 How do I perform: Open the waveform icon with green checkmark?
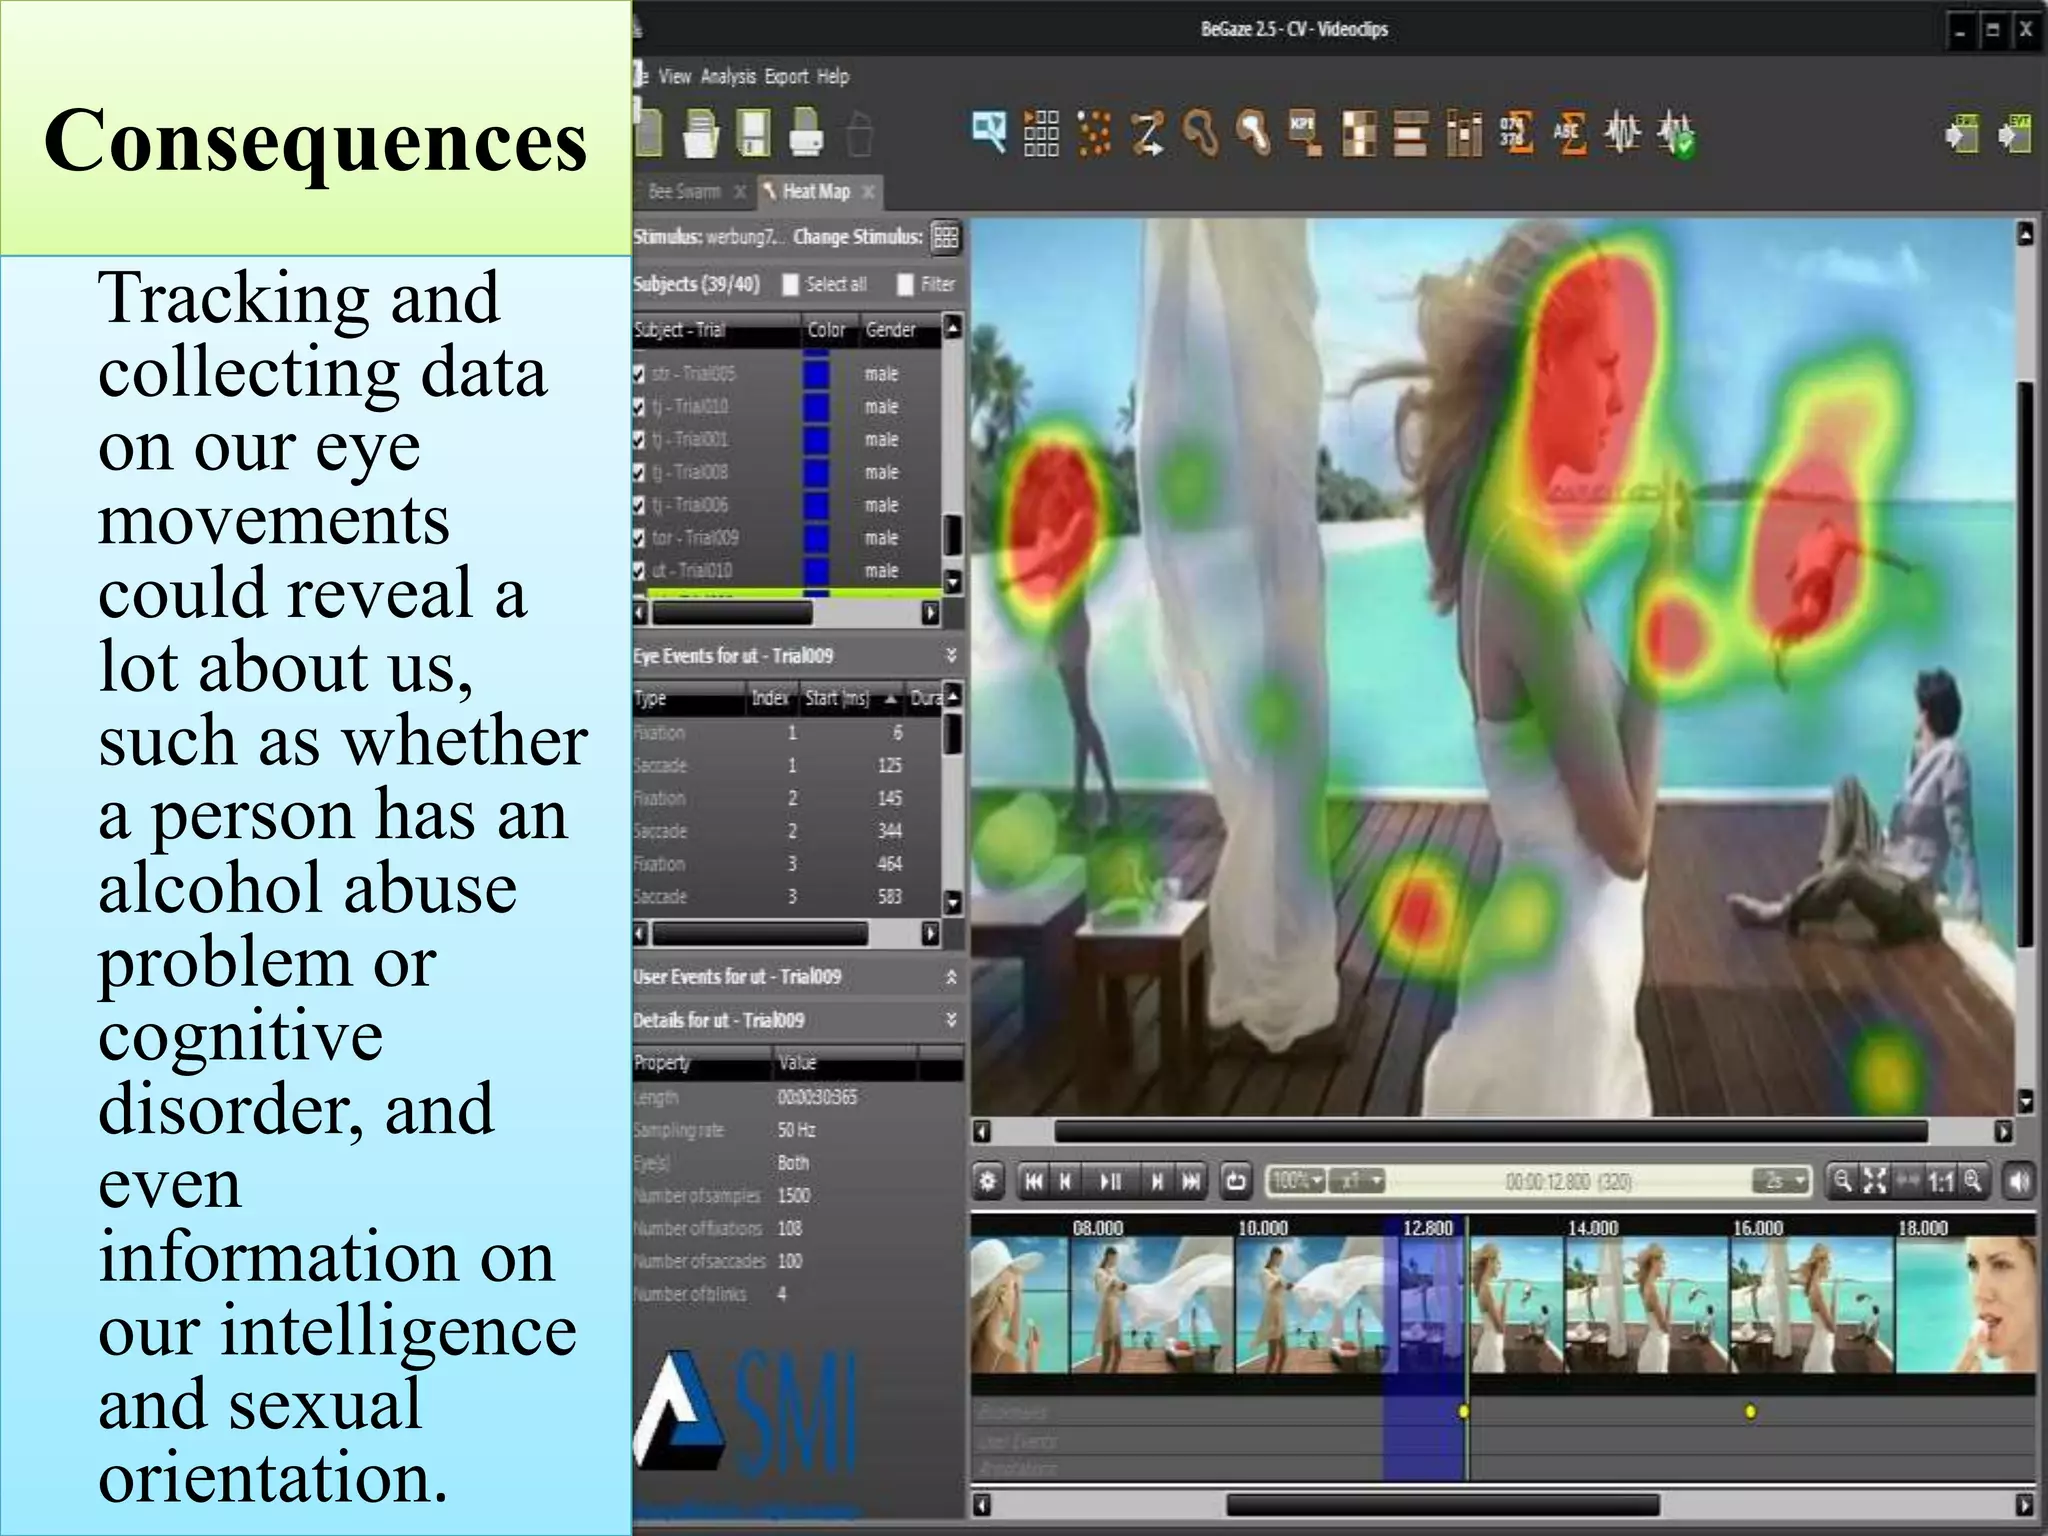[x=1677, y=136]
